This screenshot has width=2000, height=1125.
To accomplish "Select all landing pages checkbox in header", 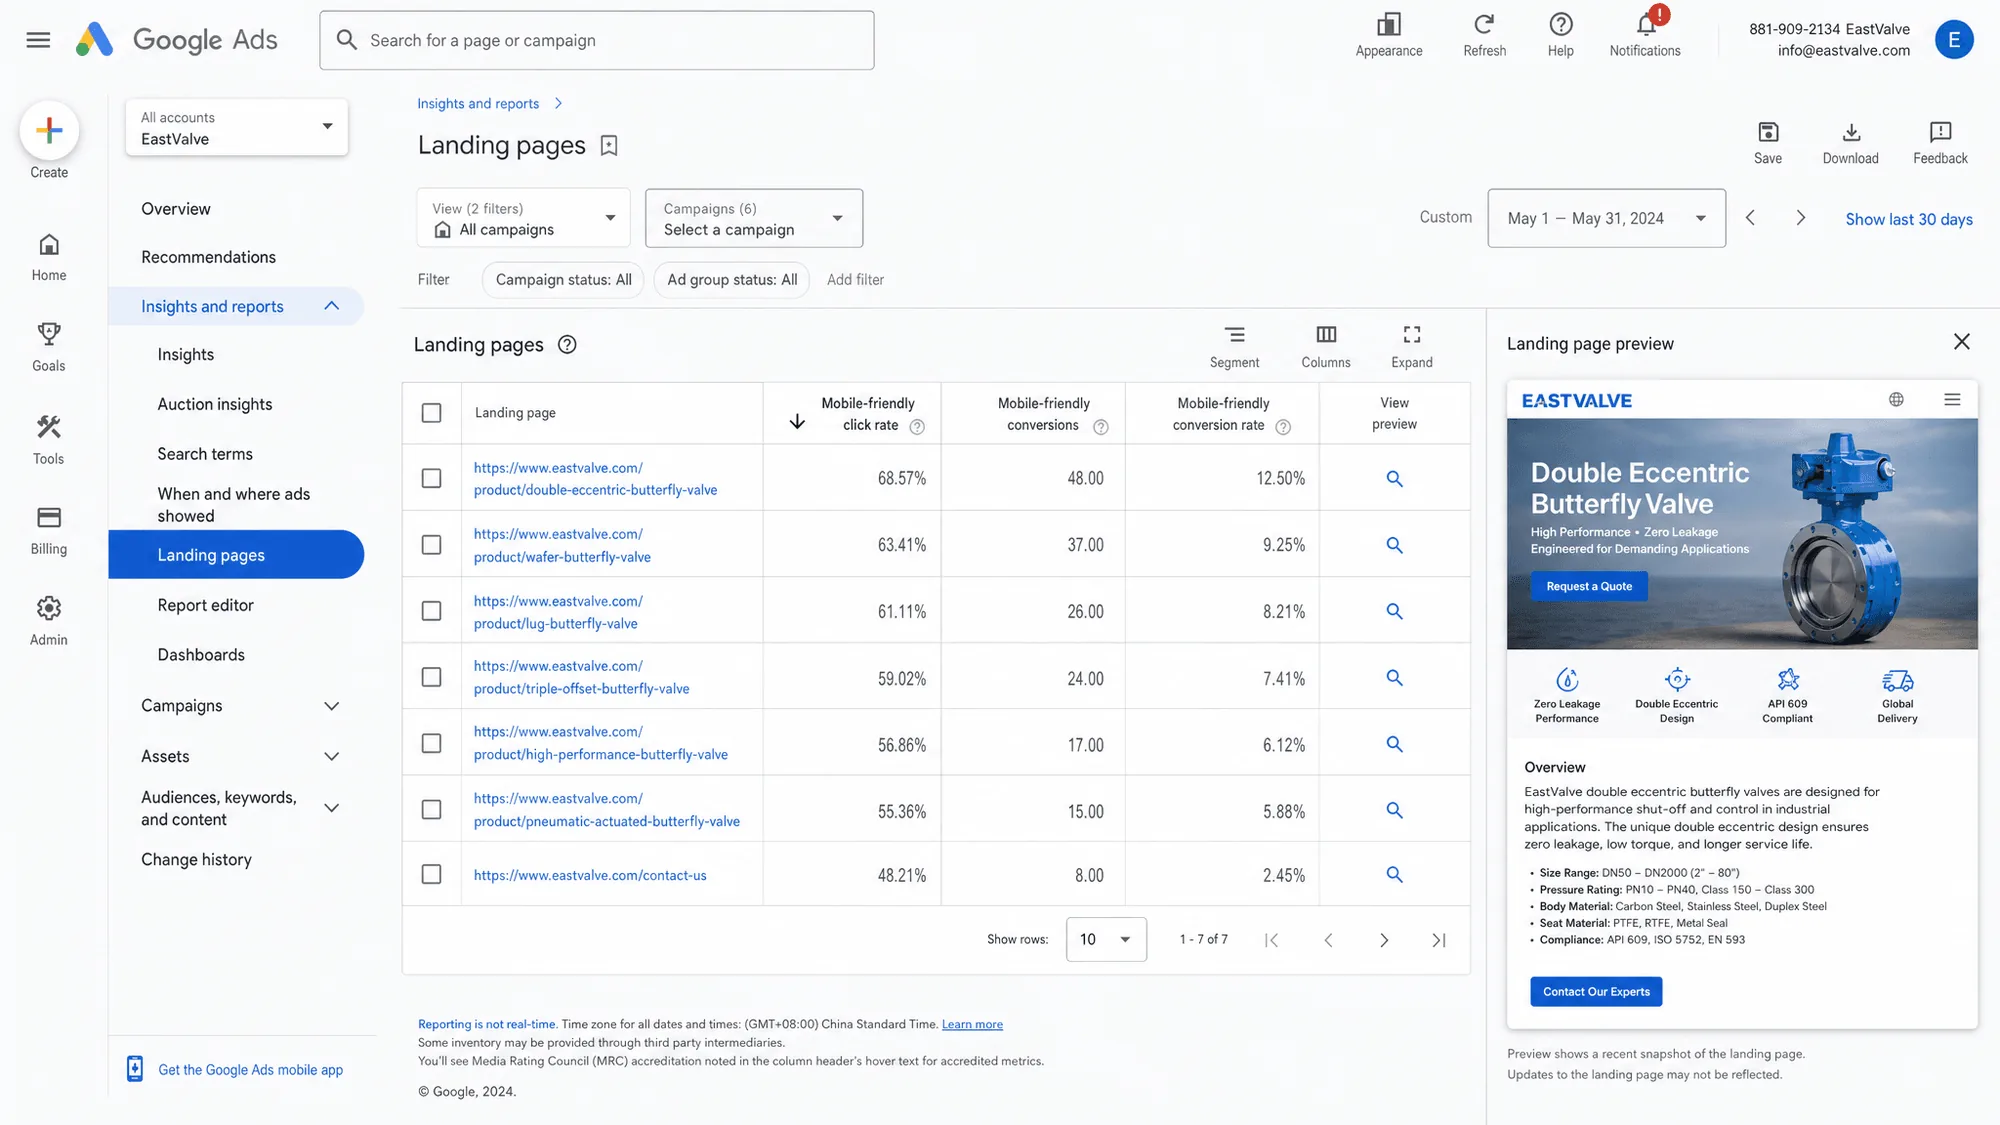I will (431, 413).
